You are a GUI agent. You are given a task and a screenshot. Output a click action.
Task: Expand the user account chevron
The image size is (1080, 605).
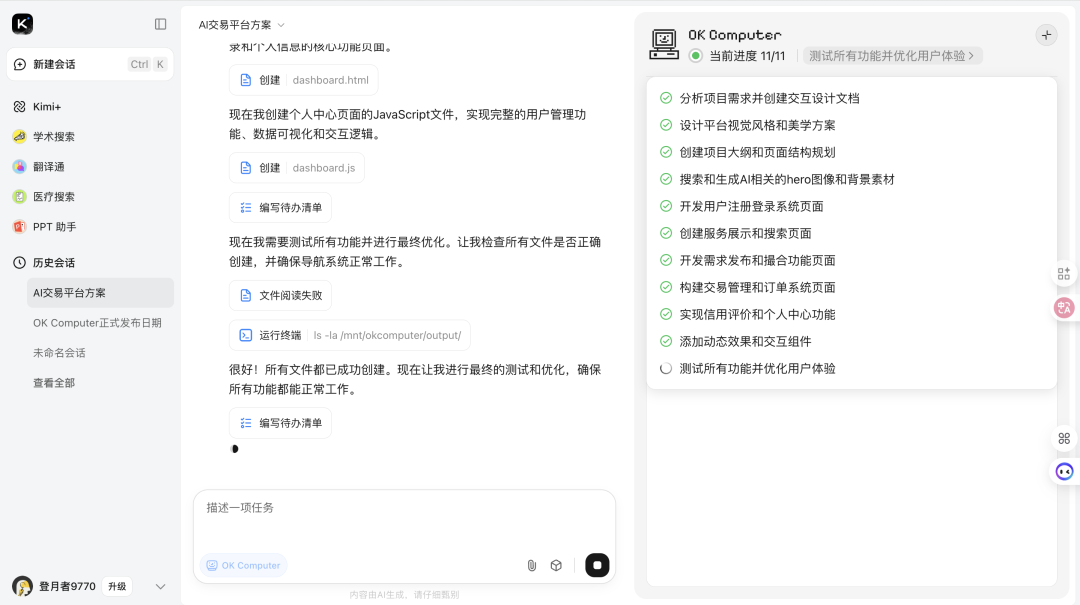pos(160,586)
